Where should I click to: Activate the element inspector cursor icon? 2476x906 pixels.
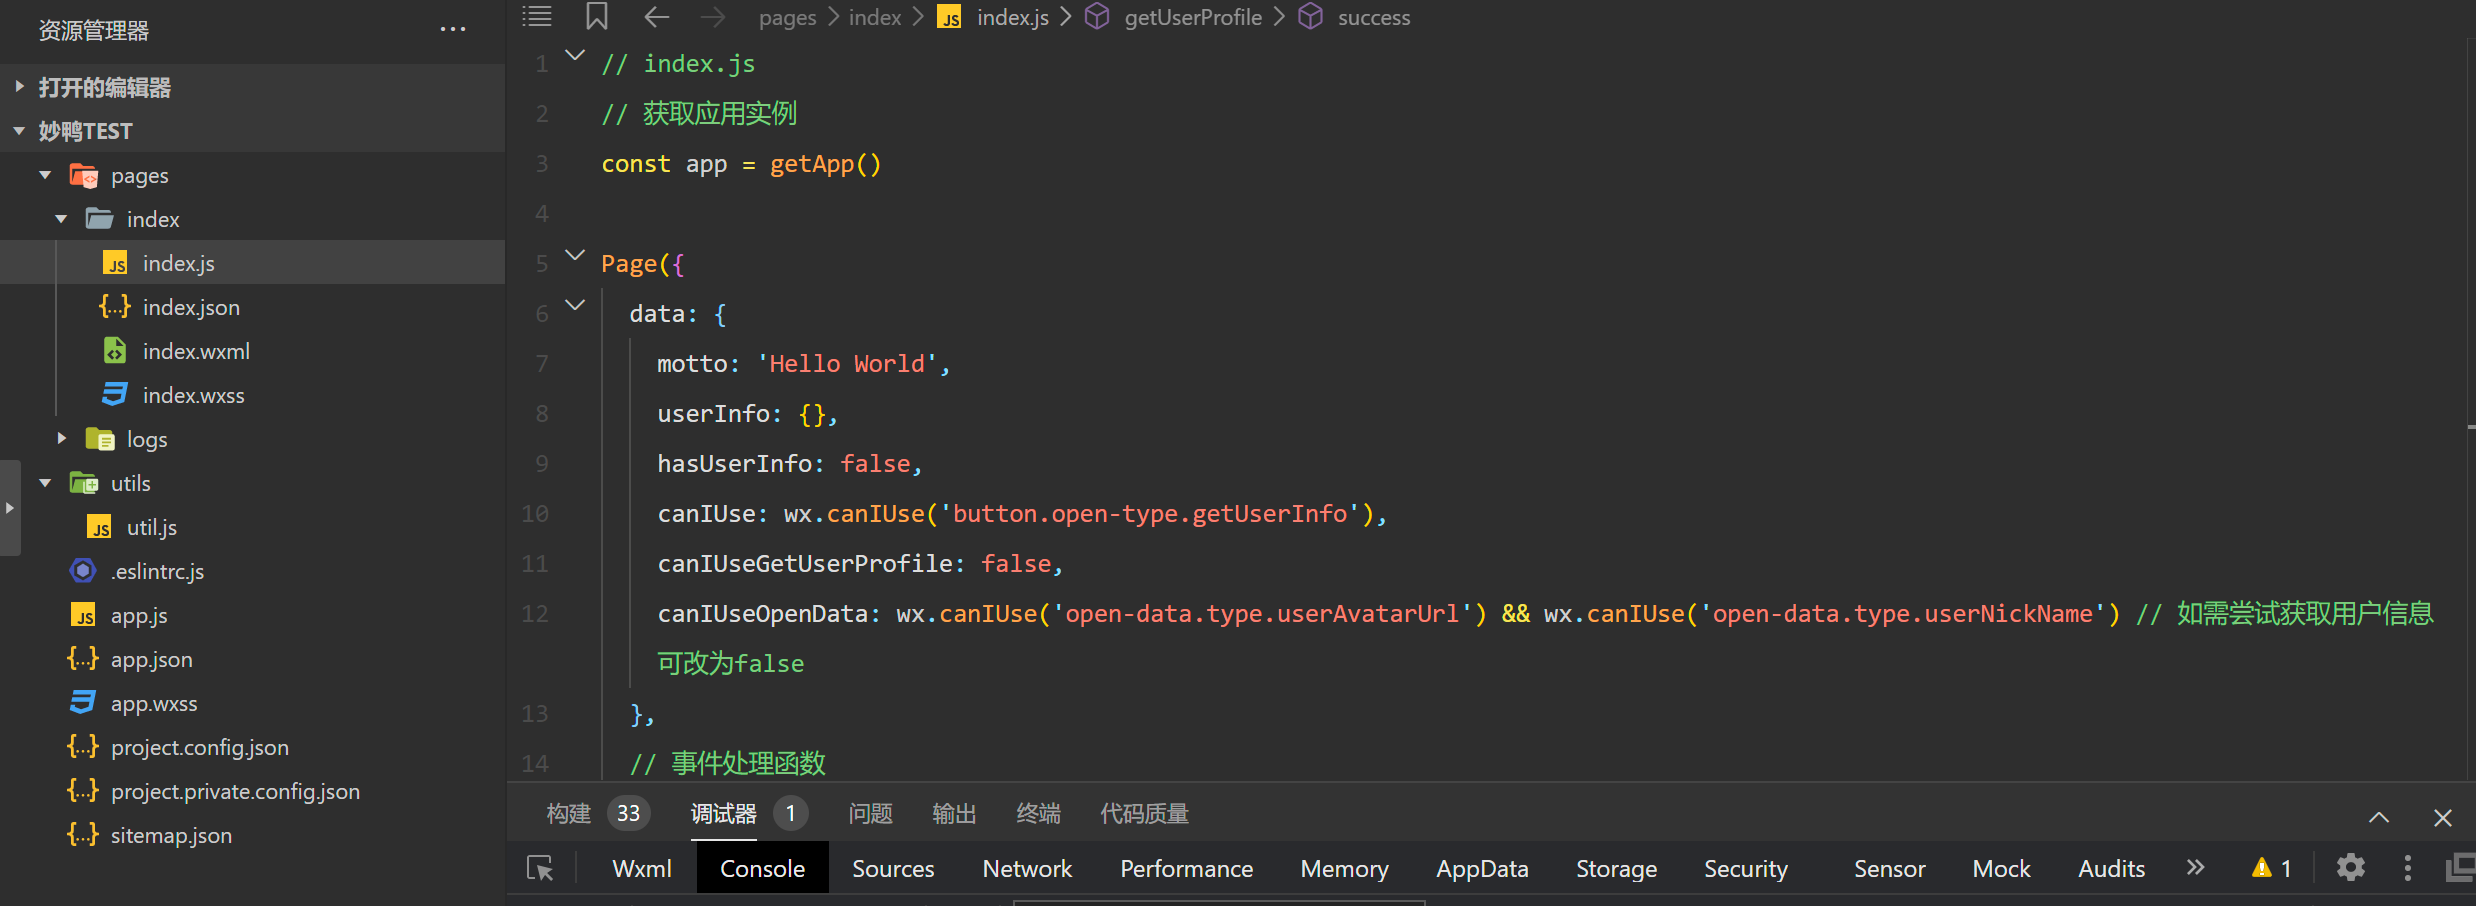[x=540, y=868]
